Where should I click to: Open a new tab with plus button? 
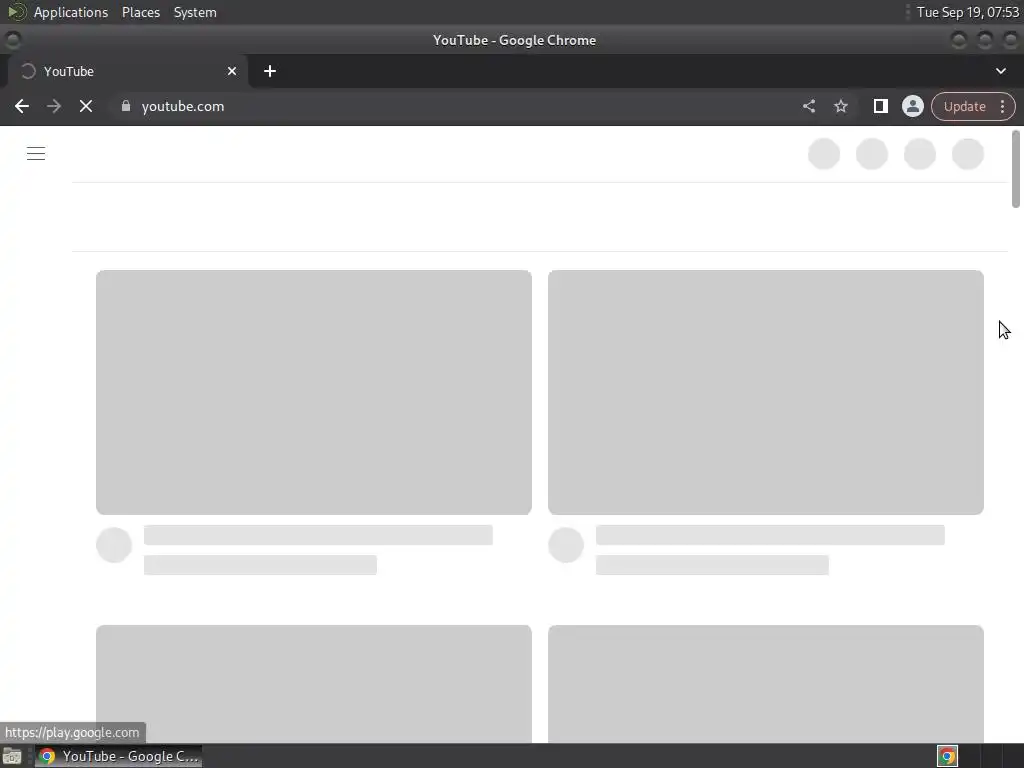coord(270,71)
